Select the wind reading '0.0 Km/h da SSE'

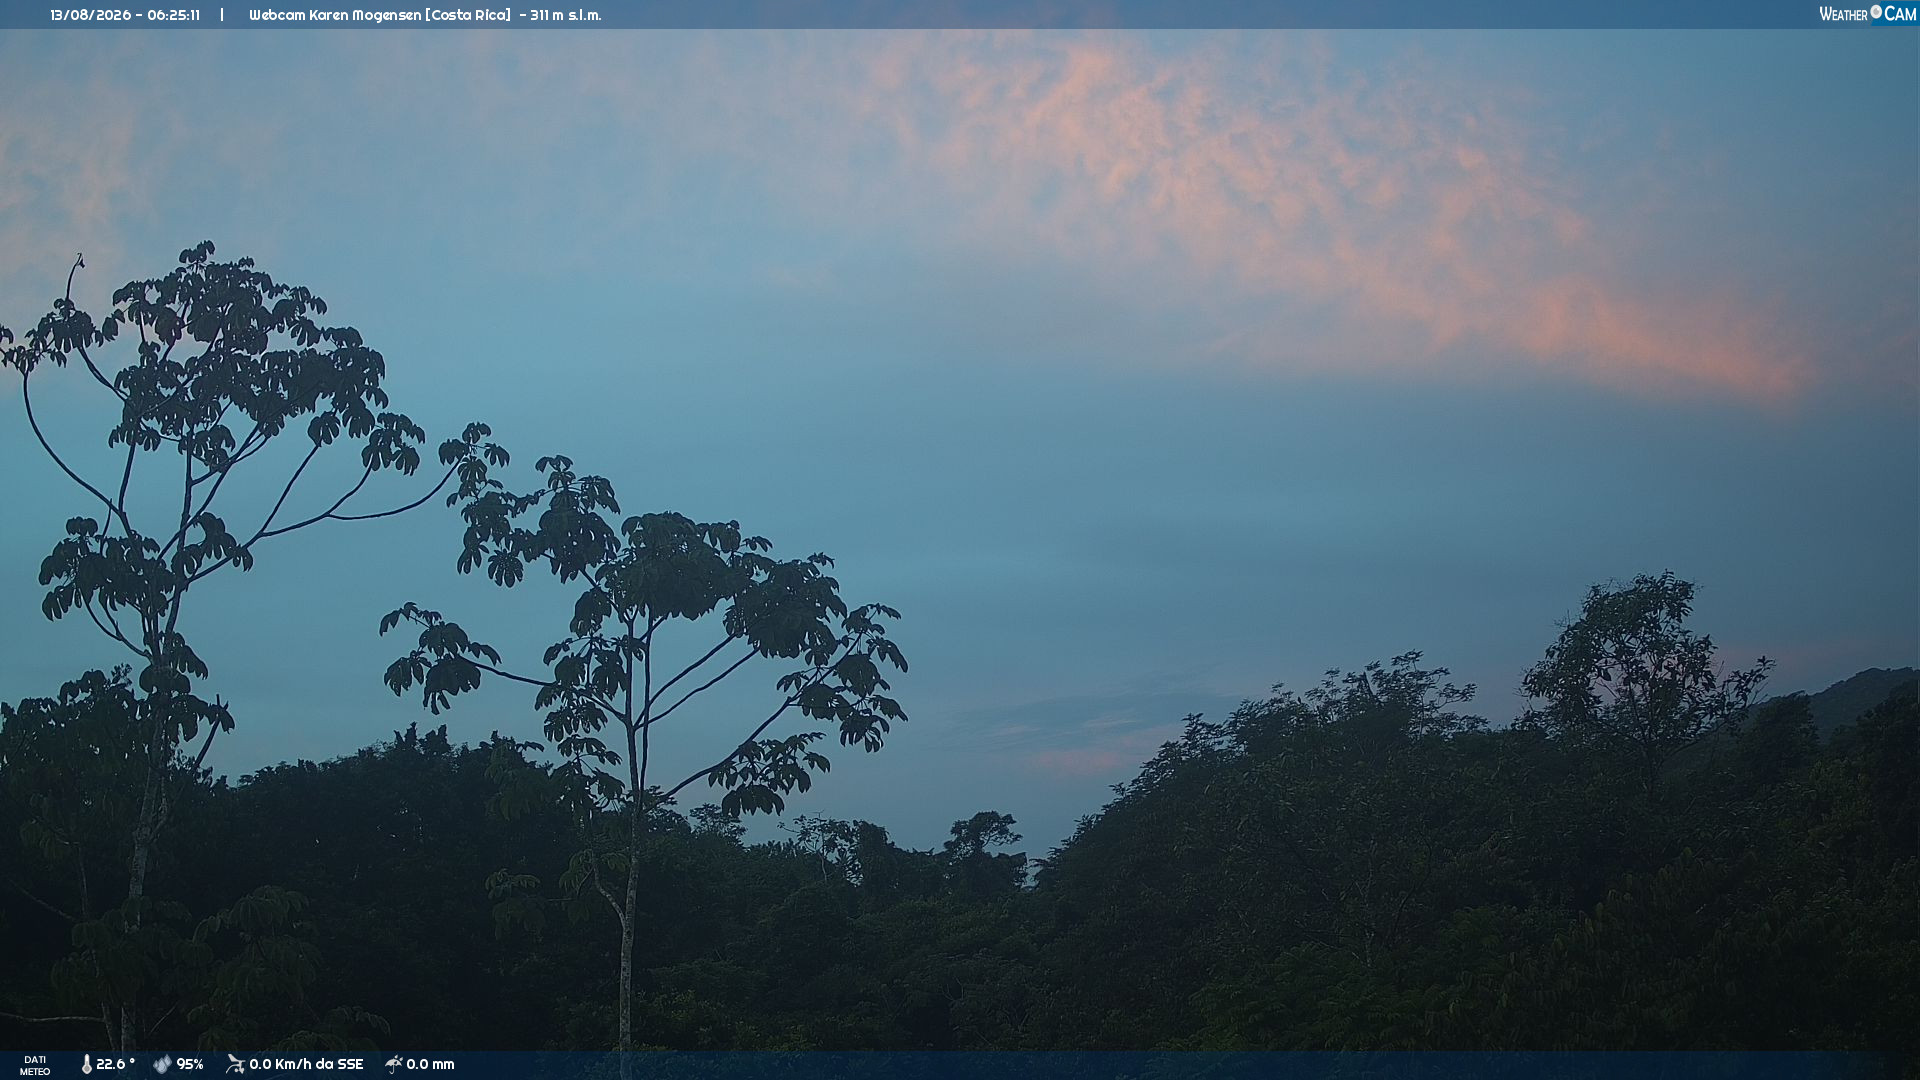tap(306, 1064)
